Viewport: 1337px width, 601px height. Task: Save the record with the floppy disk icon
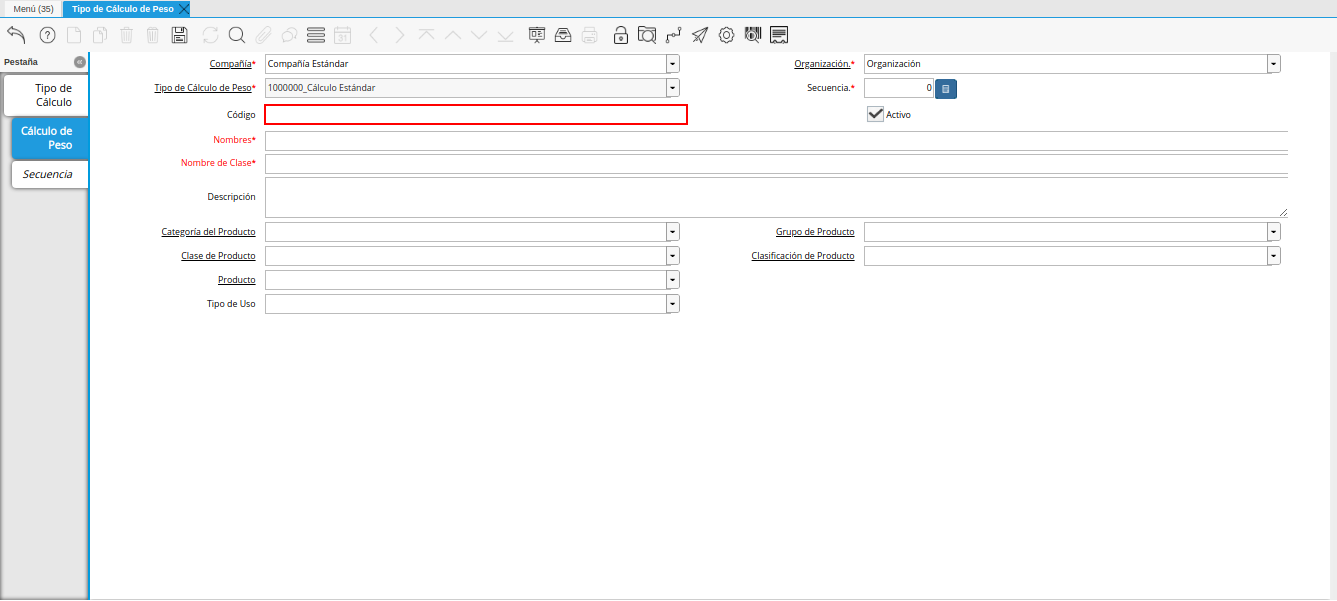coord(179,35)
